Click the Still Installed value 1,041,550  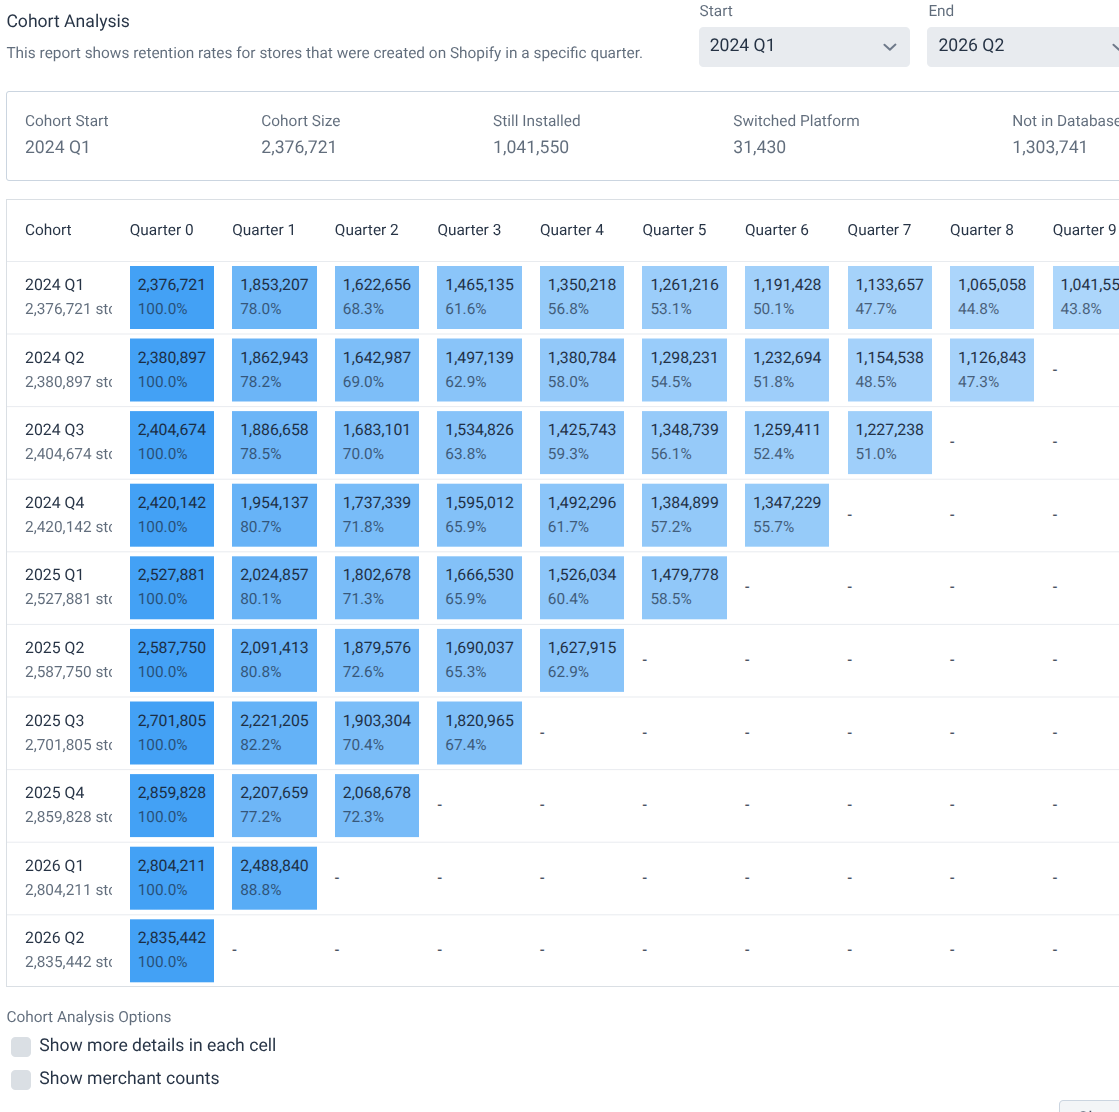tap(530, 147)
